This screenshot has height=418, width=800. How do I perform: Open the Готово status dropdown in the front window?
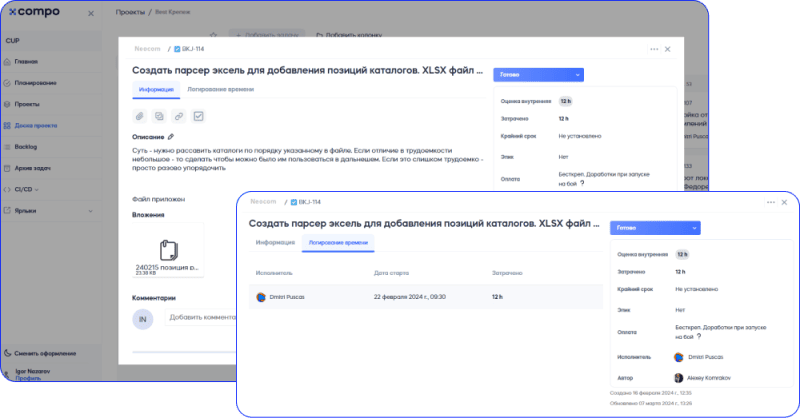click(x=655, y=228)
